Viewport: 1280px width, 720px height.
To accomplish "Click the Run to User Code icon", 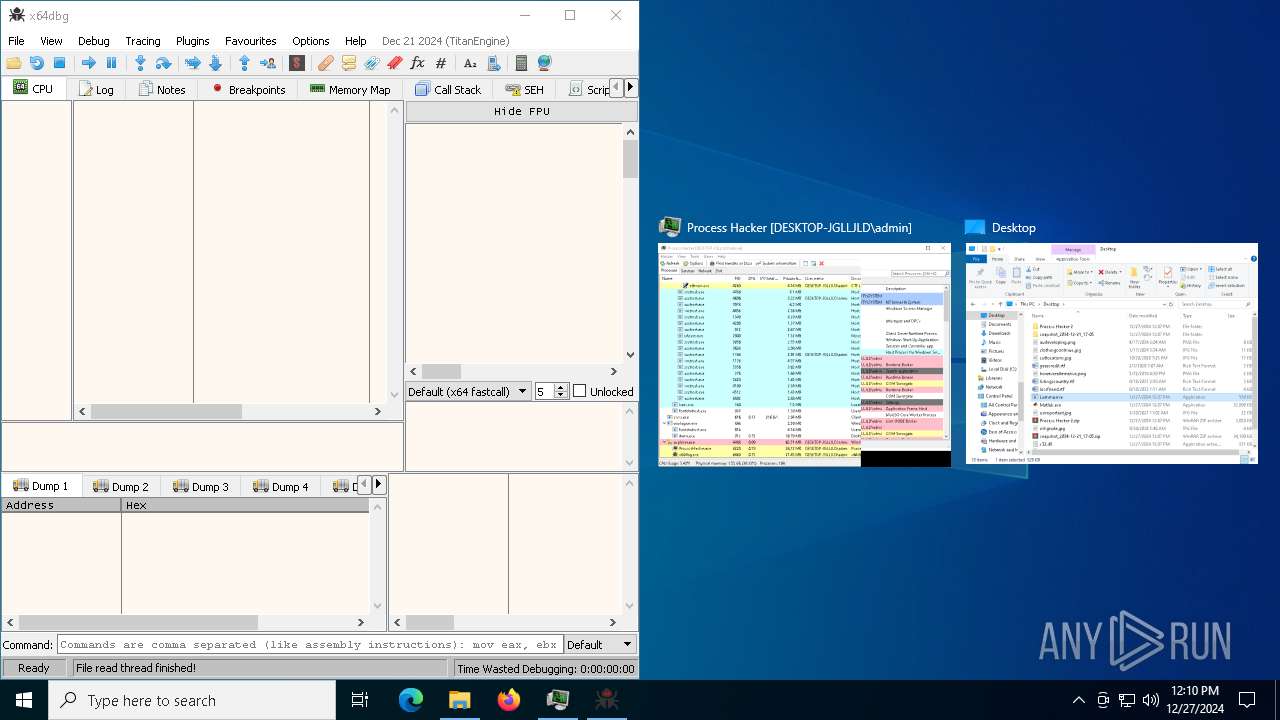I will 268,63.
